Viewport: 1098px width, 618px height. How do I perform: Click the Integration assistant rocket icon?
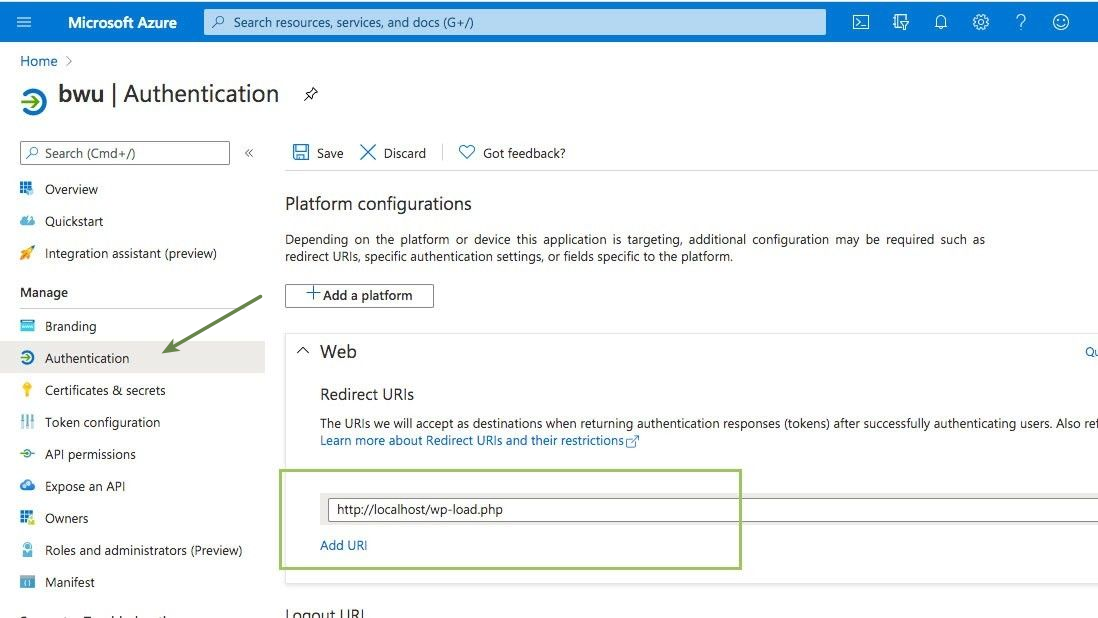[x=27, y=253]
